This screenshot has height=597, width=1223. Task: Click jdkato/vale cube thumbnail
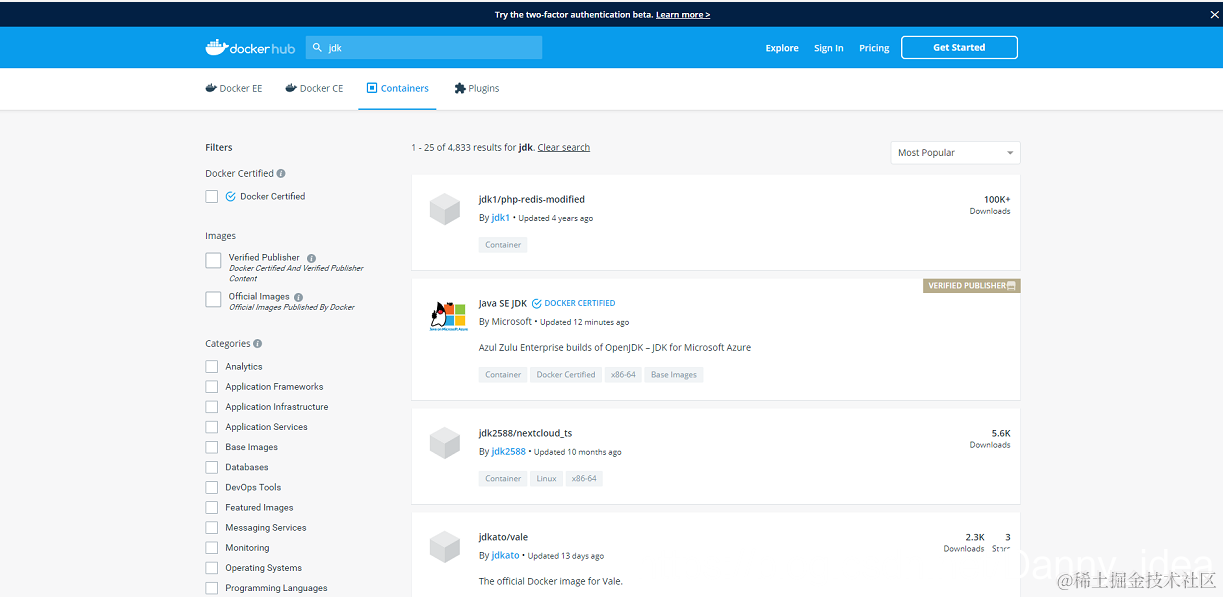click(x=445, y=547)
